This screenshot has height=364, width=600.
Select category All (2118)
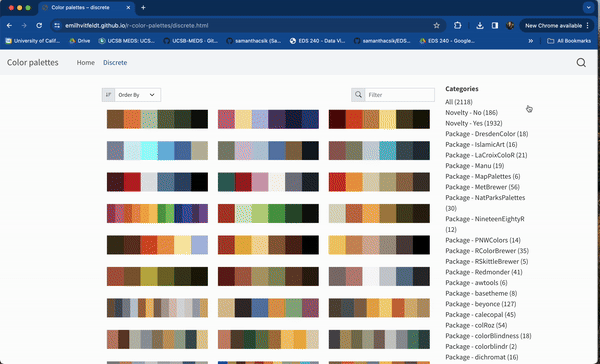(459, 102)
